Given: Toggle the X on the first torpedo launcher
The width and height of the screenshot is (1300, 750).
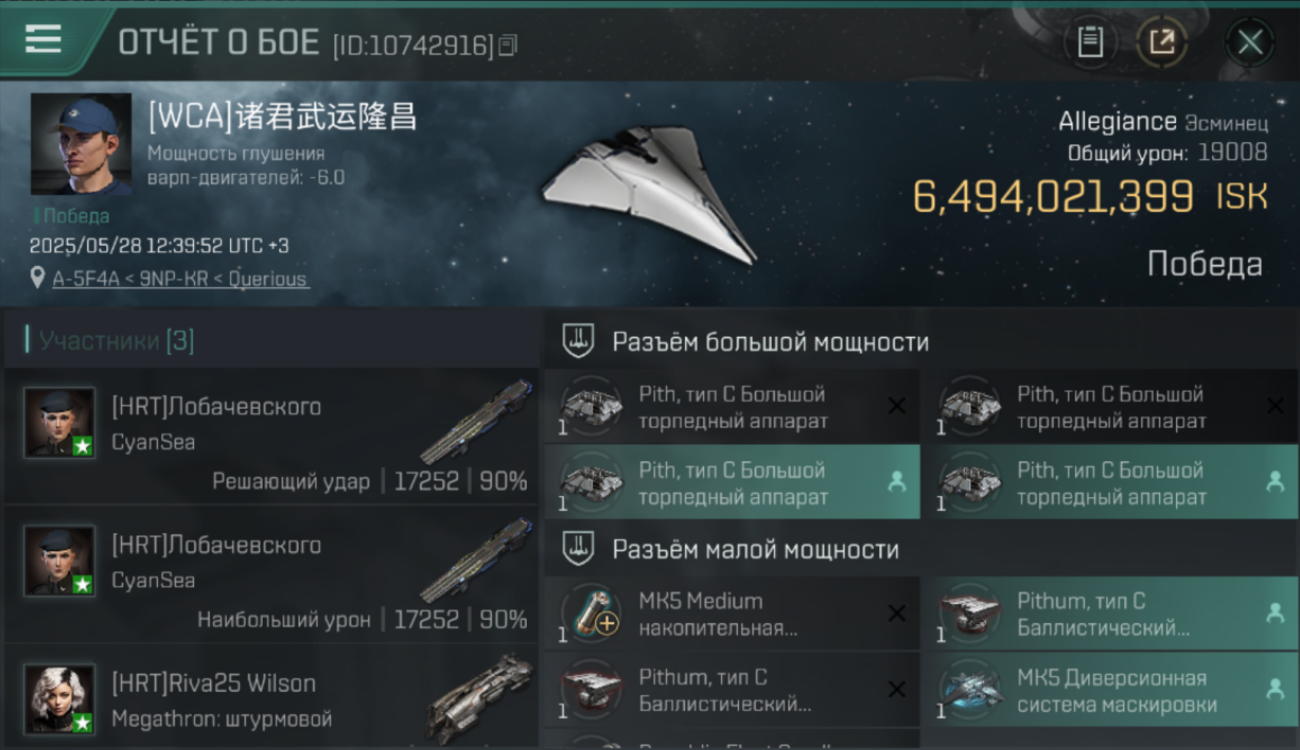Looking at the screenshot, I should 897,405.
